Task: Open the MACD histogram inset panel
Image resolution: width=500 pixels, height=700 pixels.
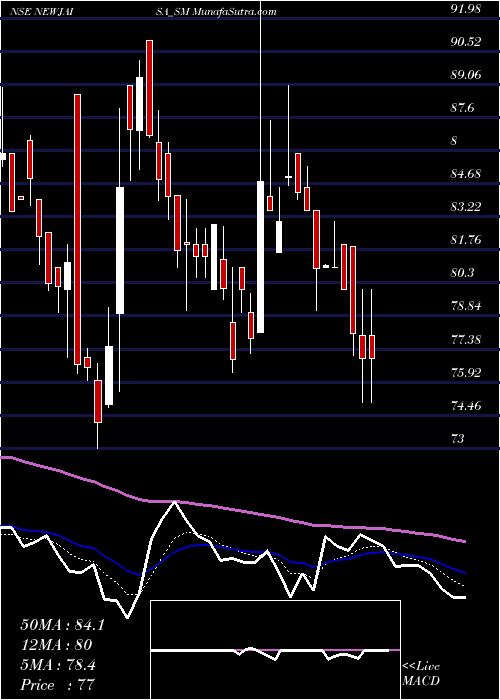Action: [x=275, y=650]
